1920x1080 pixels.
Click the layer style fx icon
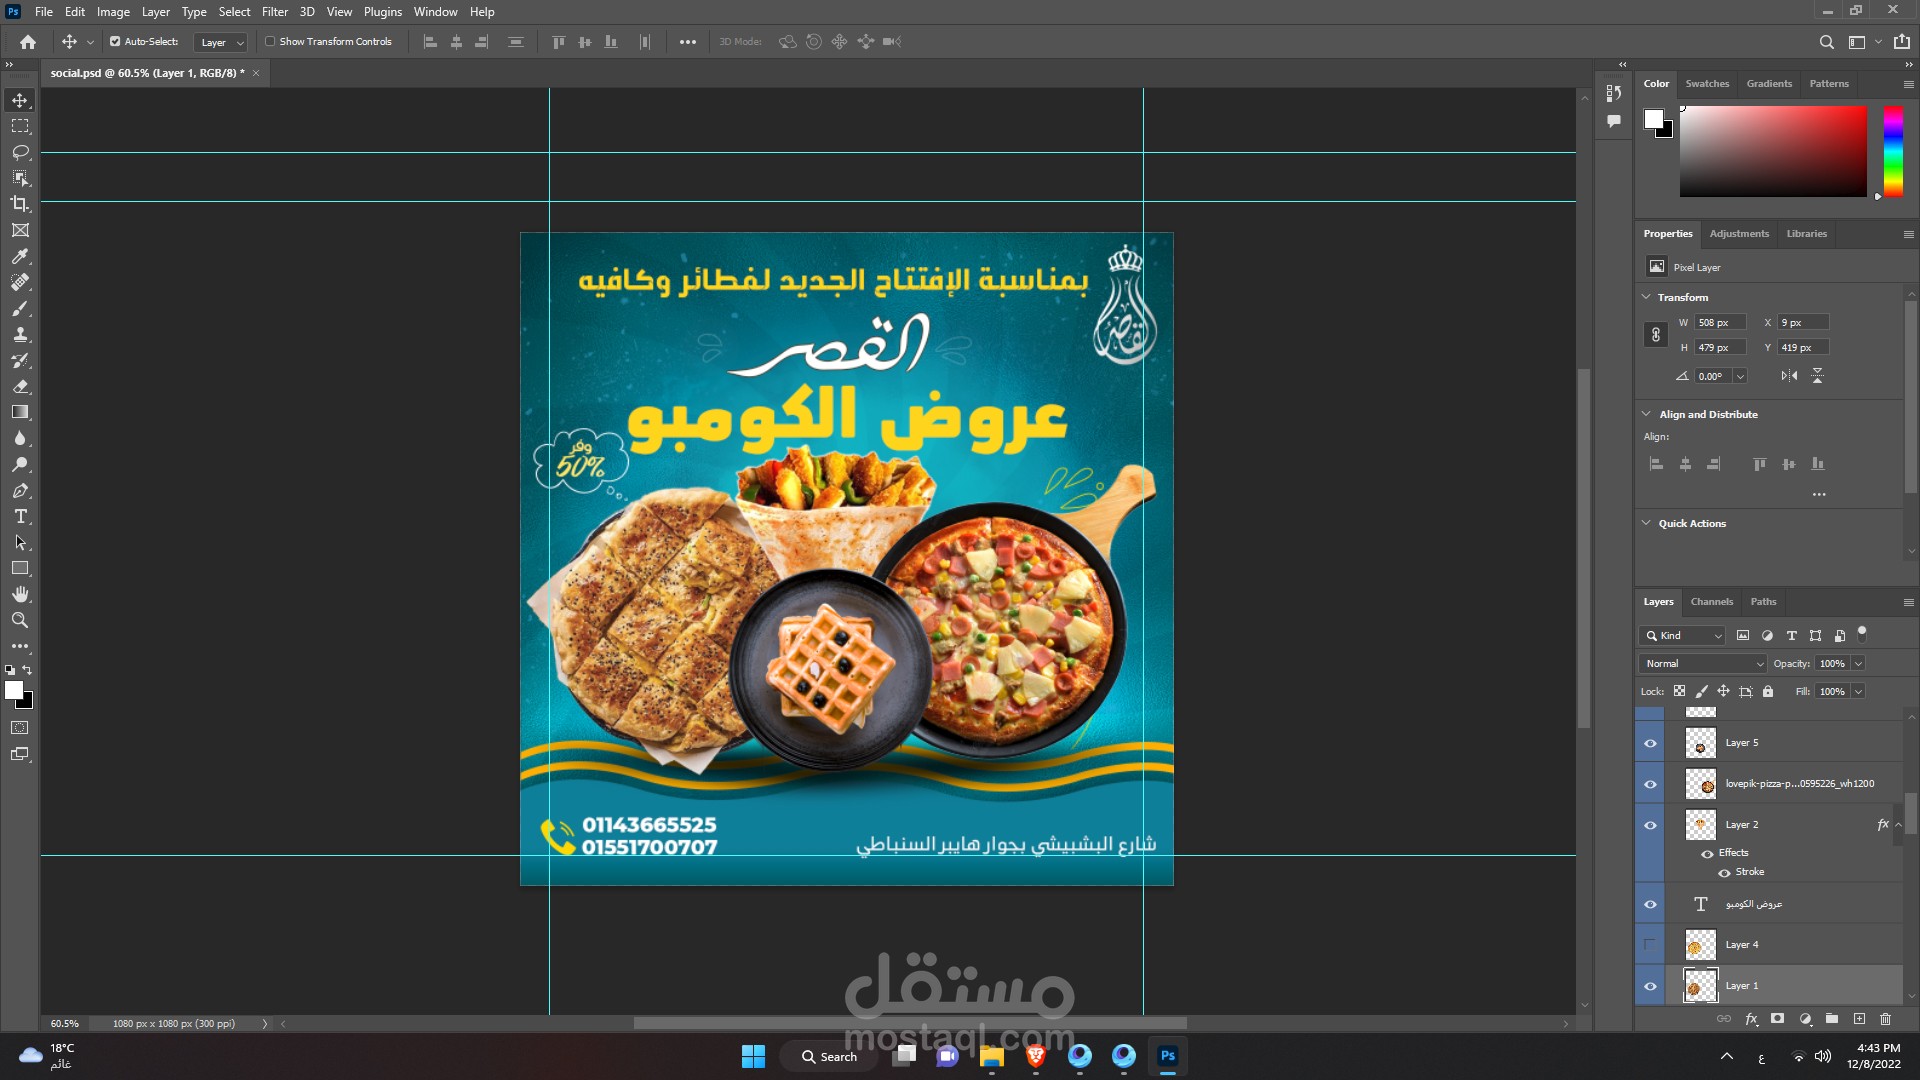point(1751,1019)
